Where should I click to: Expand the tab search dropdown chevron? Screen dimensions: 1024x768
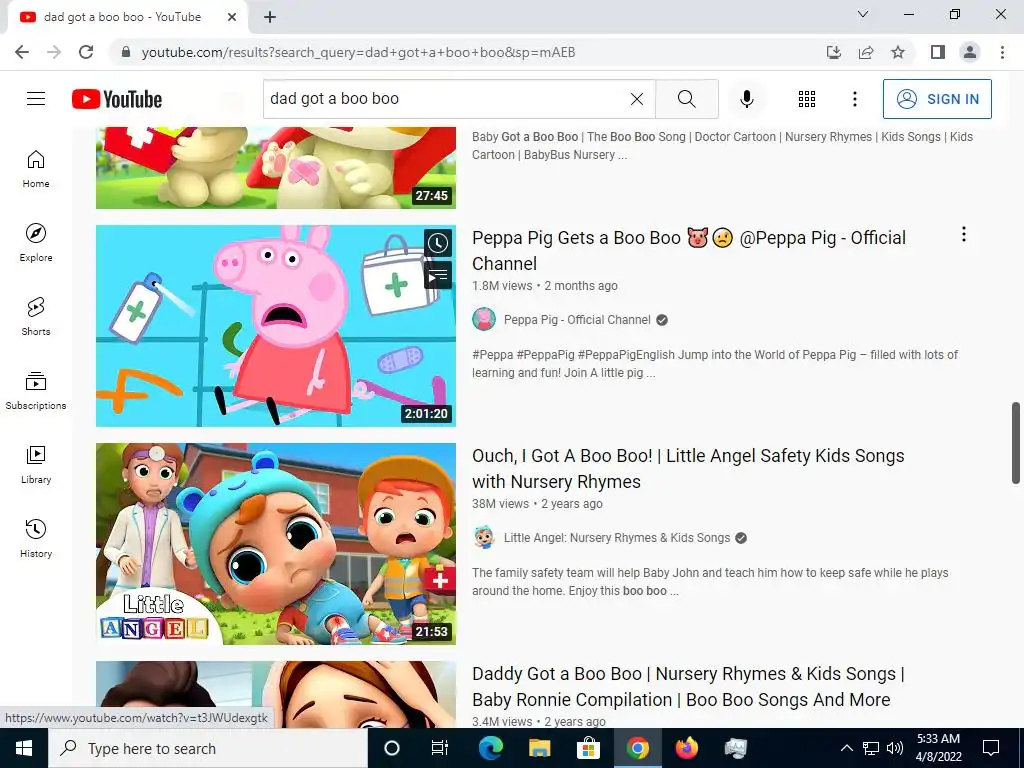863,14
